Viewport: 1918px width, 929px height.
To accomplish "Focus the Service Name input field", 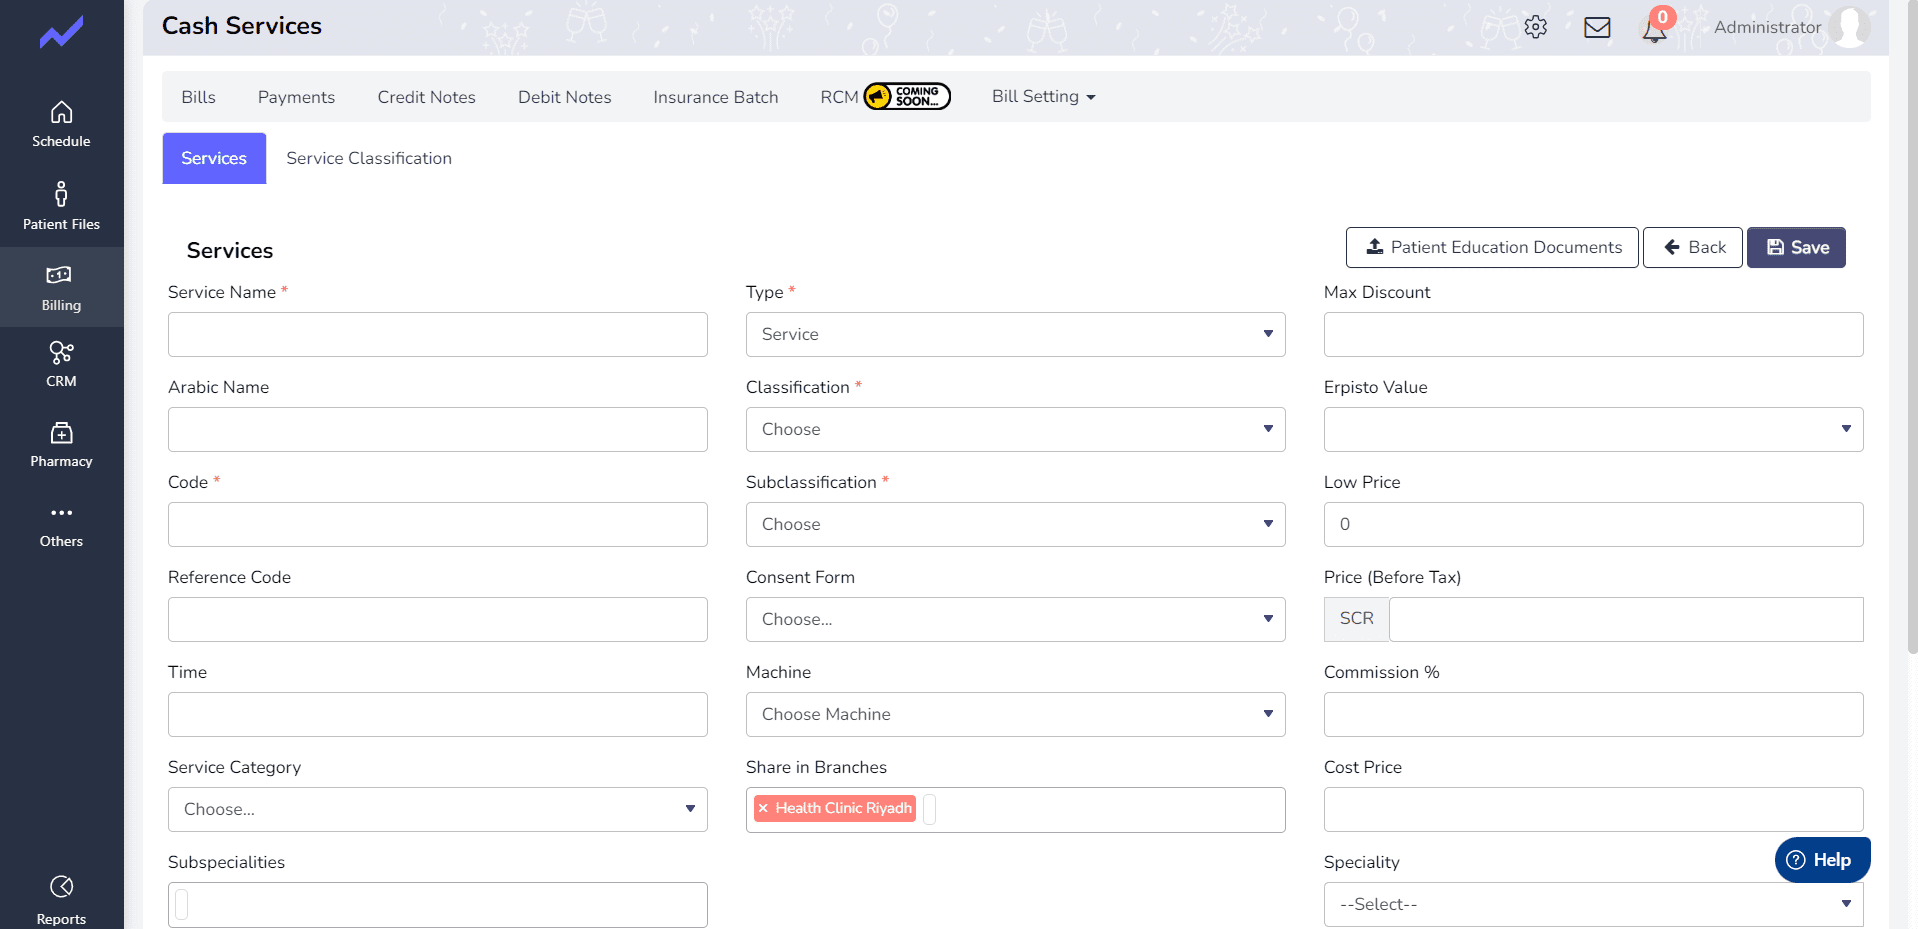I will [x=438, y=334].
